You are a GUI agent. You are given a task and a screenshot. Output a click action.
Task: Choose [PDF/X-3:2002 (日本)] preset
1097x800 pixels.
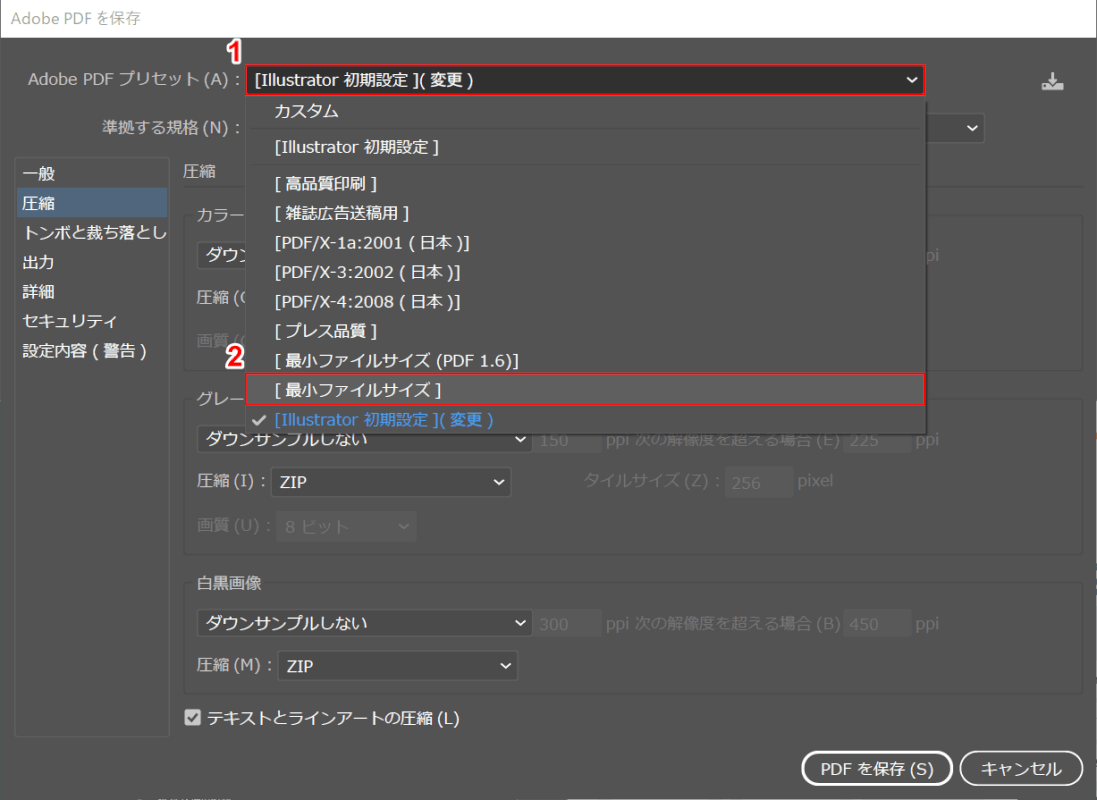585,272
